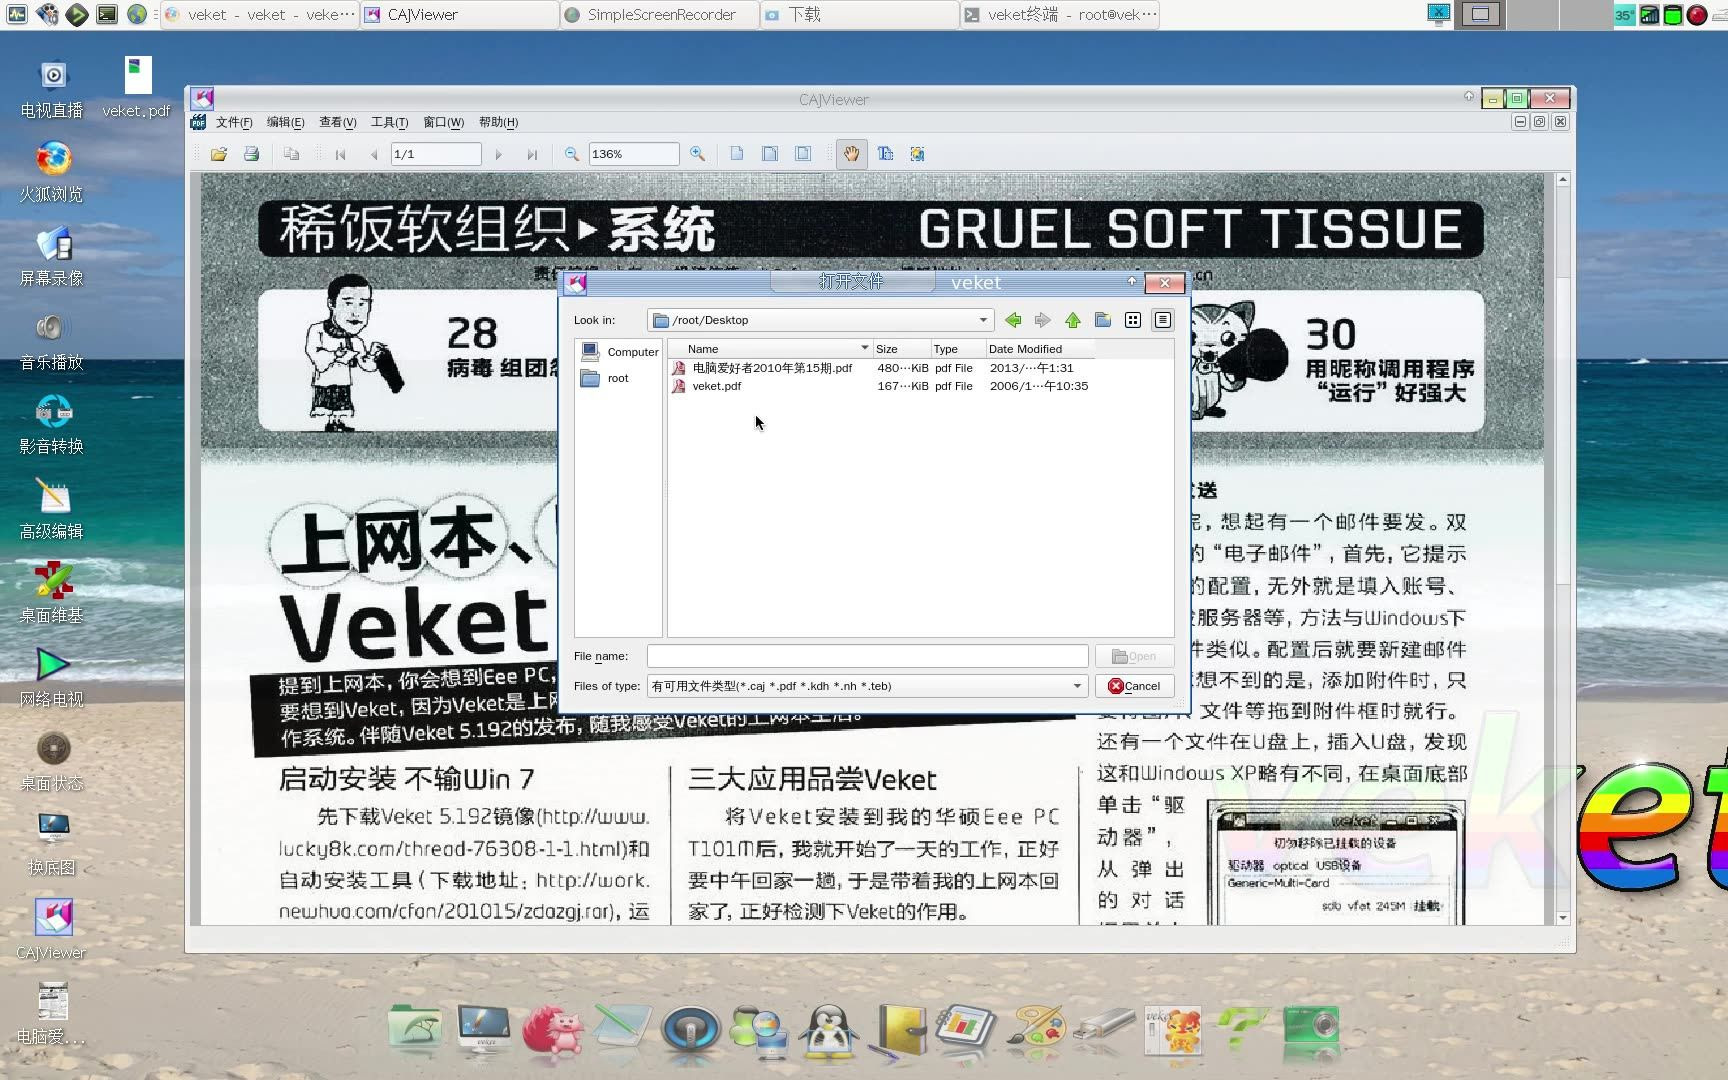Open the 工具(T) menu

389,122
